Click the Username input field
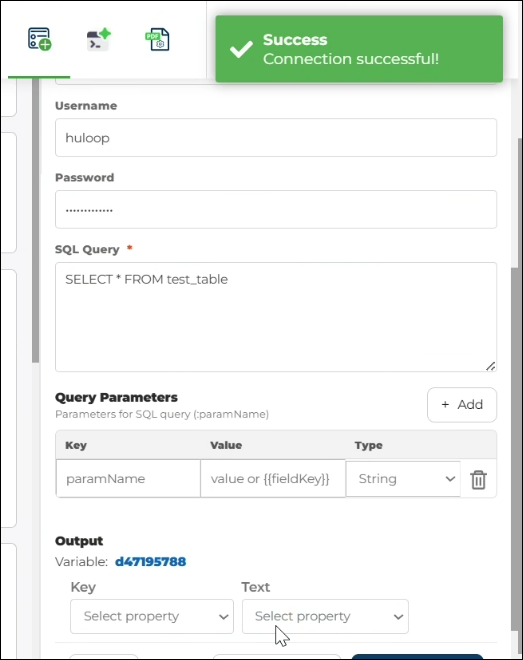 [x=276, y=138]
